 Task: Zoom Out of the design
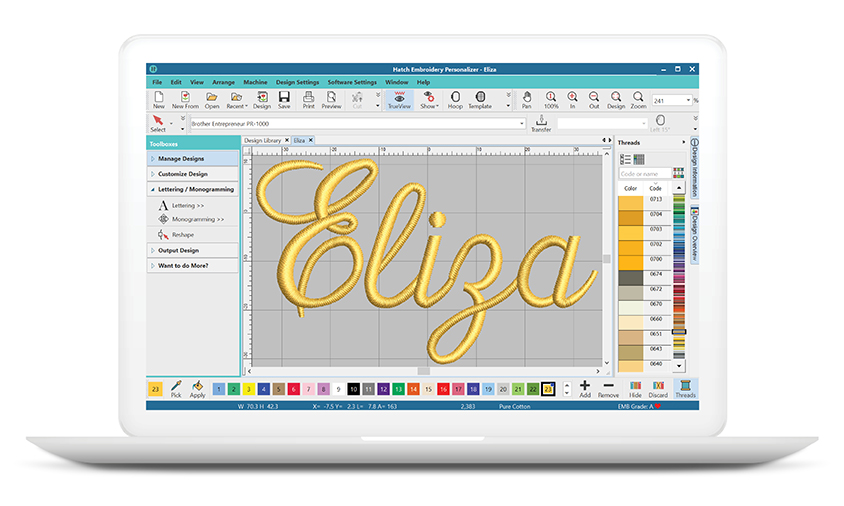click(594, 100)
